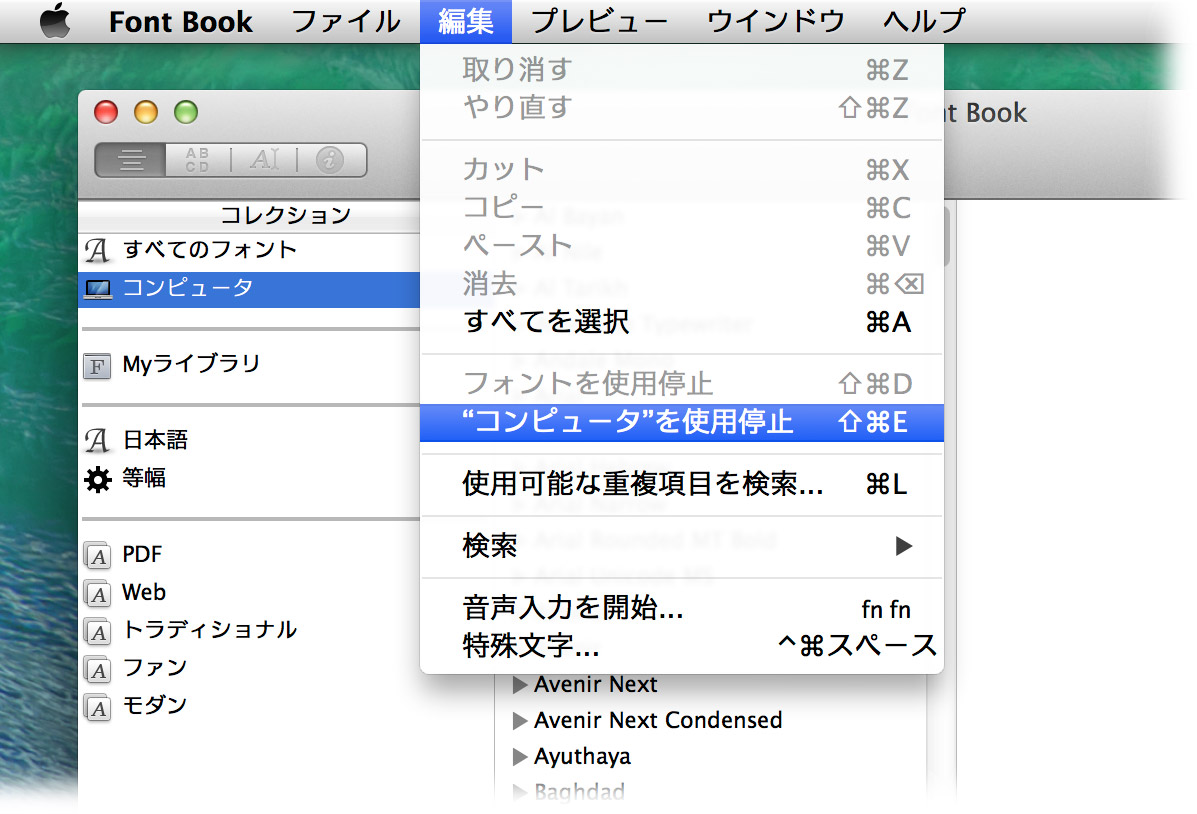Expand the Ayuthaya font family

tap(520, 757)
